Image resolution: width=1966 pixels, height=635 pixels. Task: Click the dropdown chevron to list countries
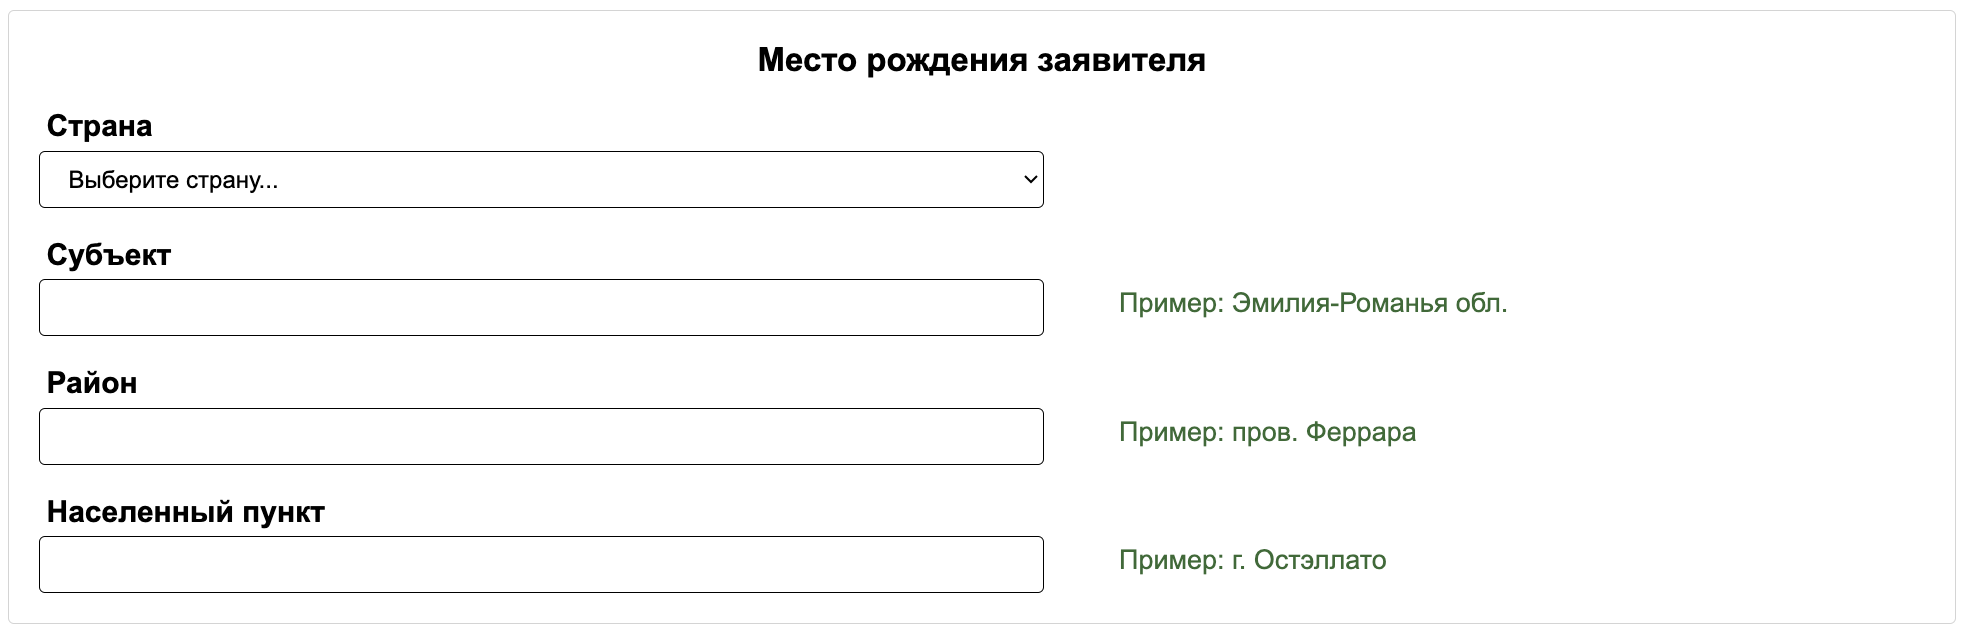[x=1028, y=179]
